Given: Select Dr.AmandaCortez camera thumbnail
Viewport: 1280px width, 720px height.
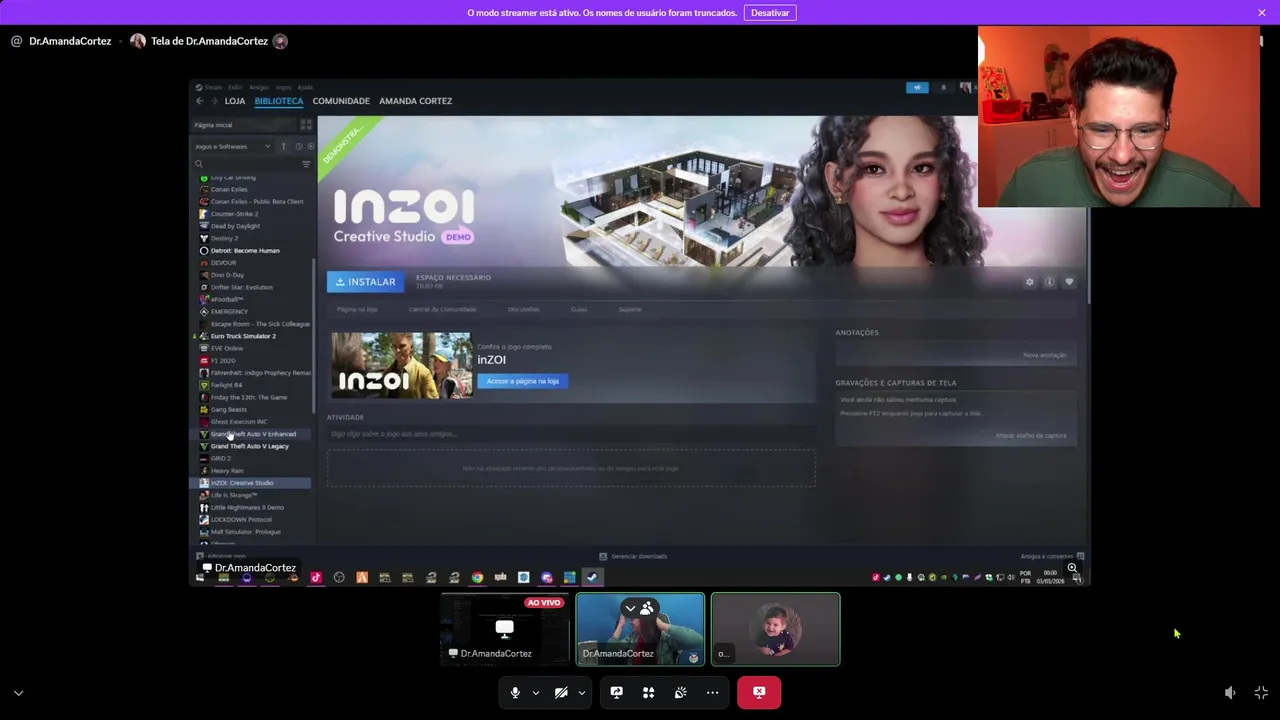Looking at the screenshot, I should 640,629.
